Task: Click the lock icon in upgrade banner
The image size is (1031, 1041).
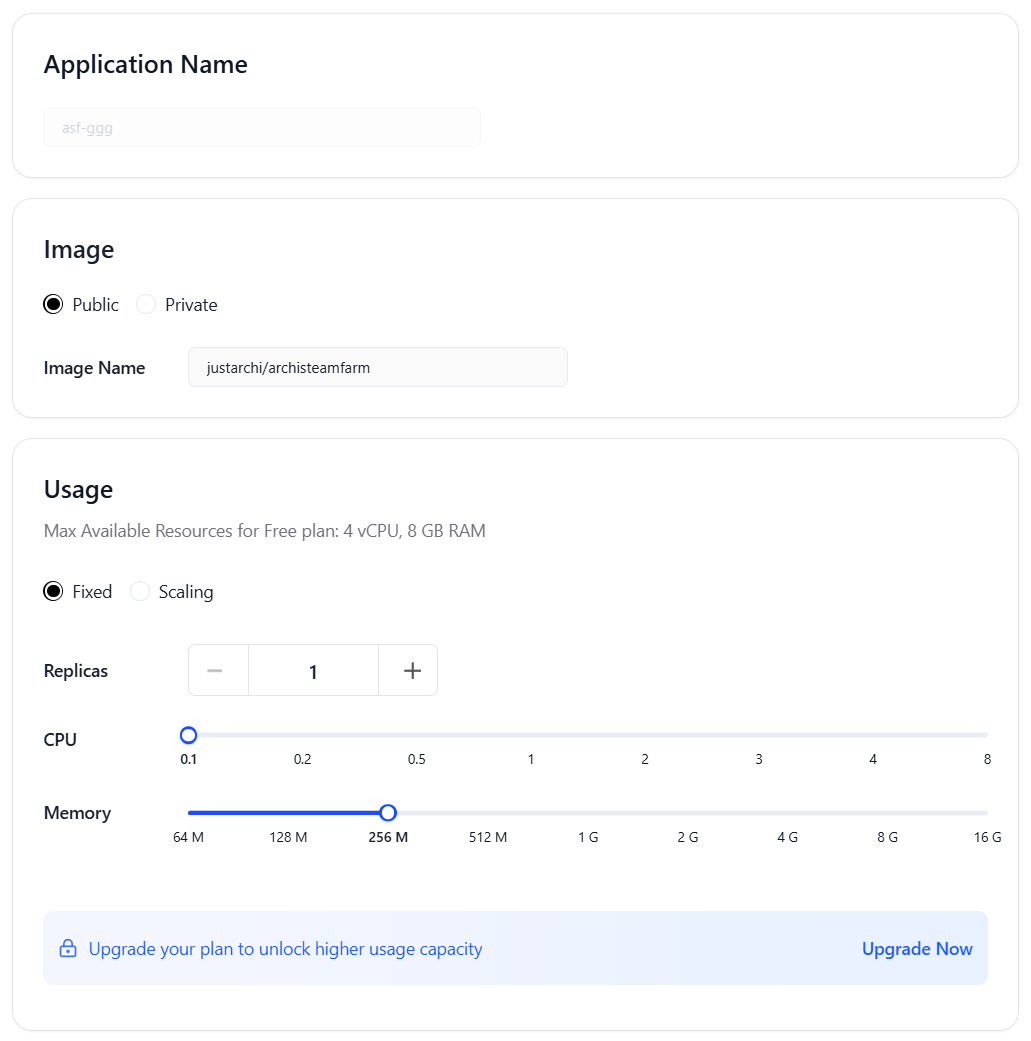Action: (68, 949)
